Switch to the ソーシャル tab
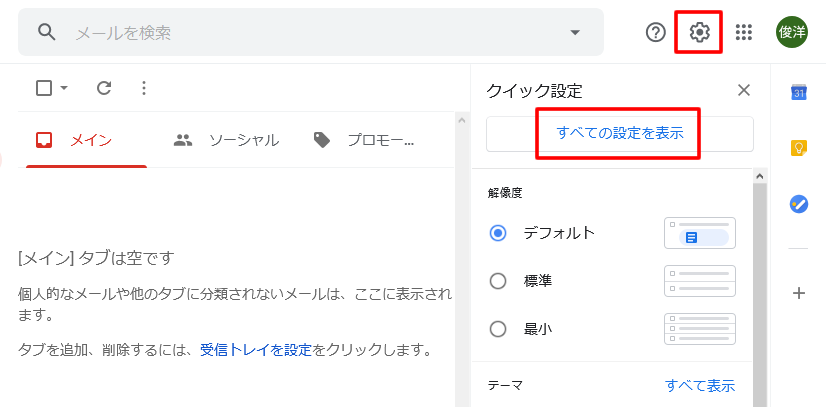This screenshot has width=826, height=407. click(x=227, y=140)
